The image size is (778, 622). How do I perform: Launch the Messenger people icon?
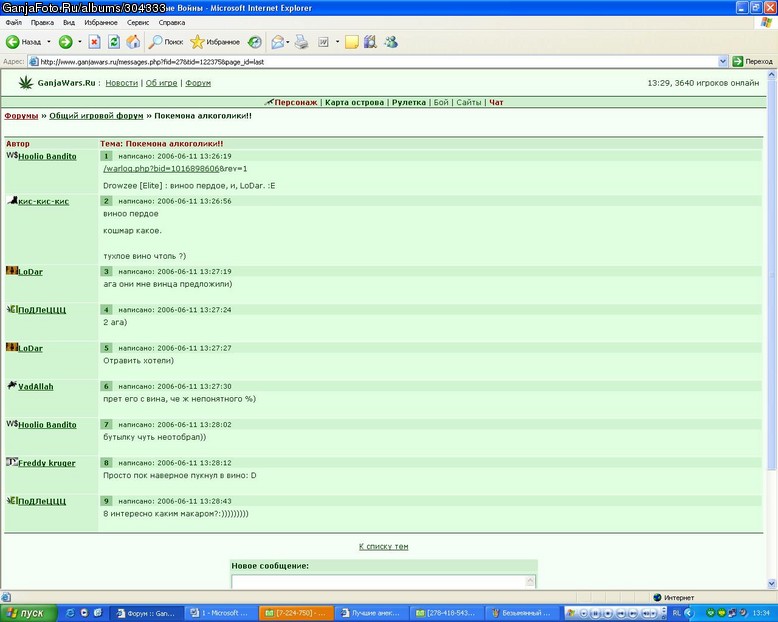point(391,42)
